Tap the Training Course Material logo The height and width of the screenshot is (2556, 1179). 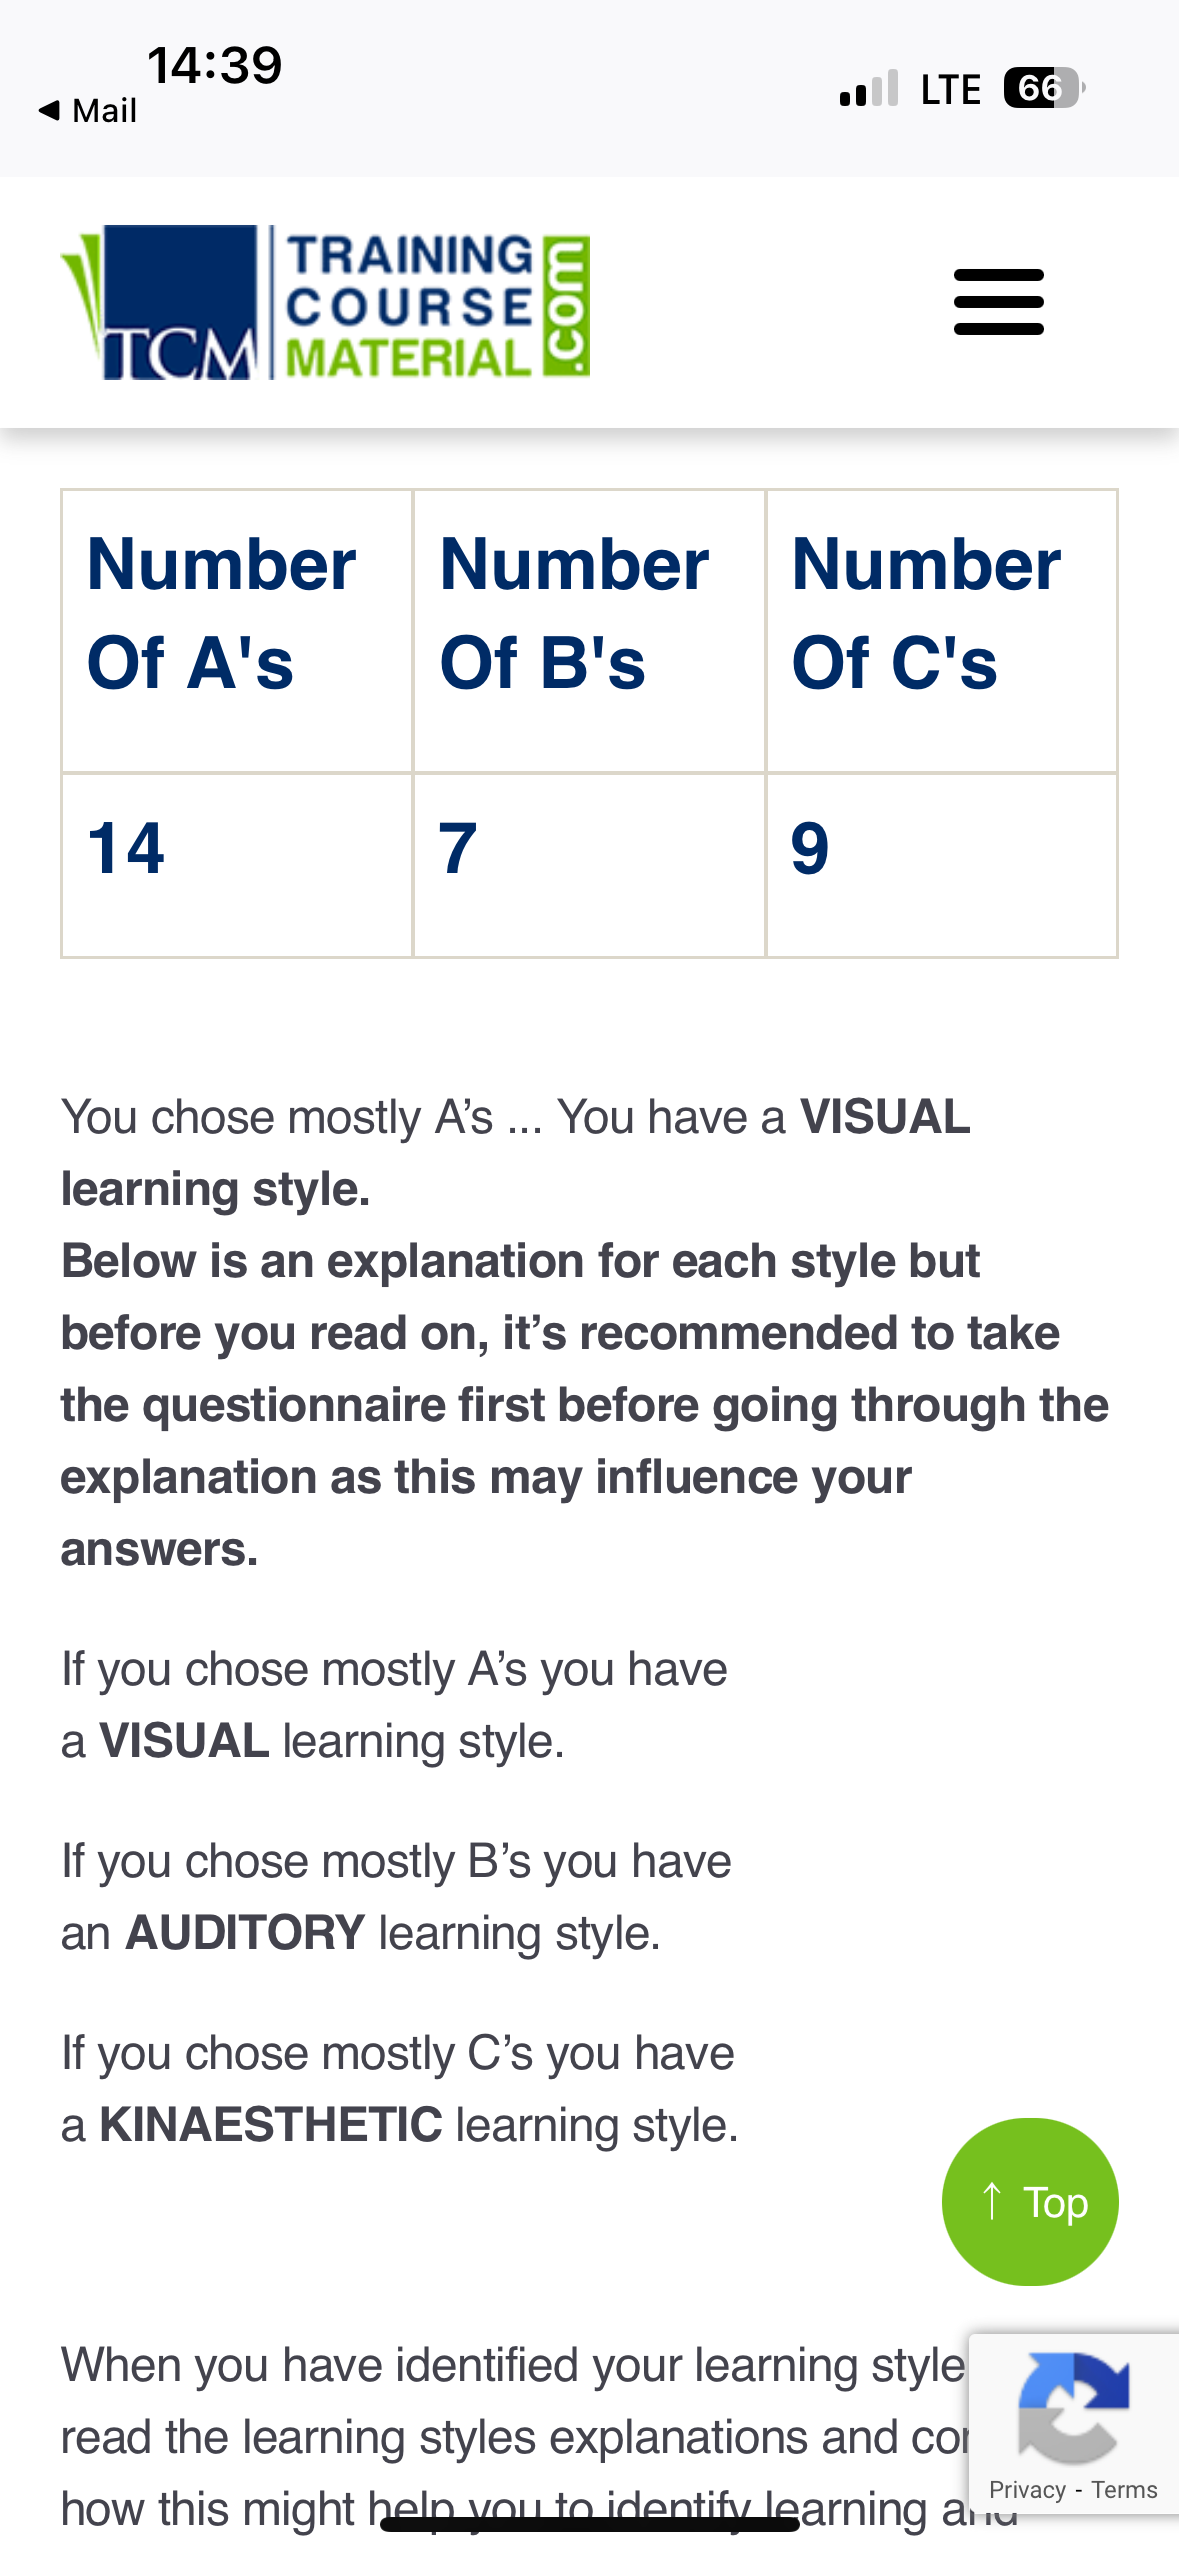[x=326, y=303]
